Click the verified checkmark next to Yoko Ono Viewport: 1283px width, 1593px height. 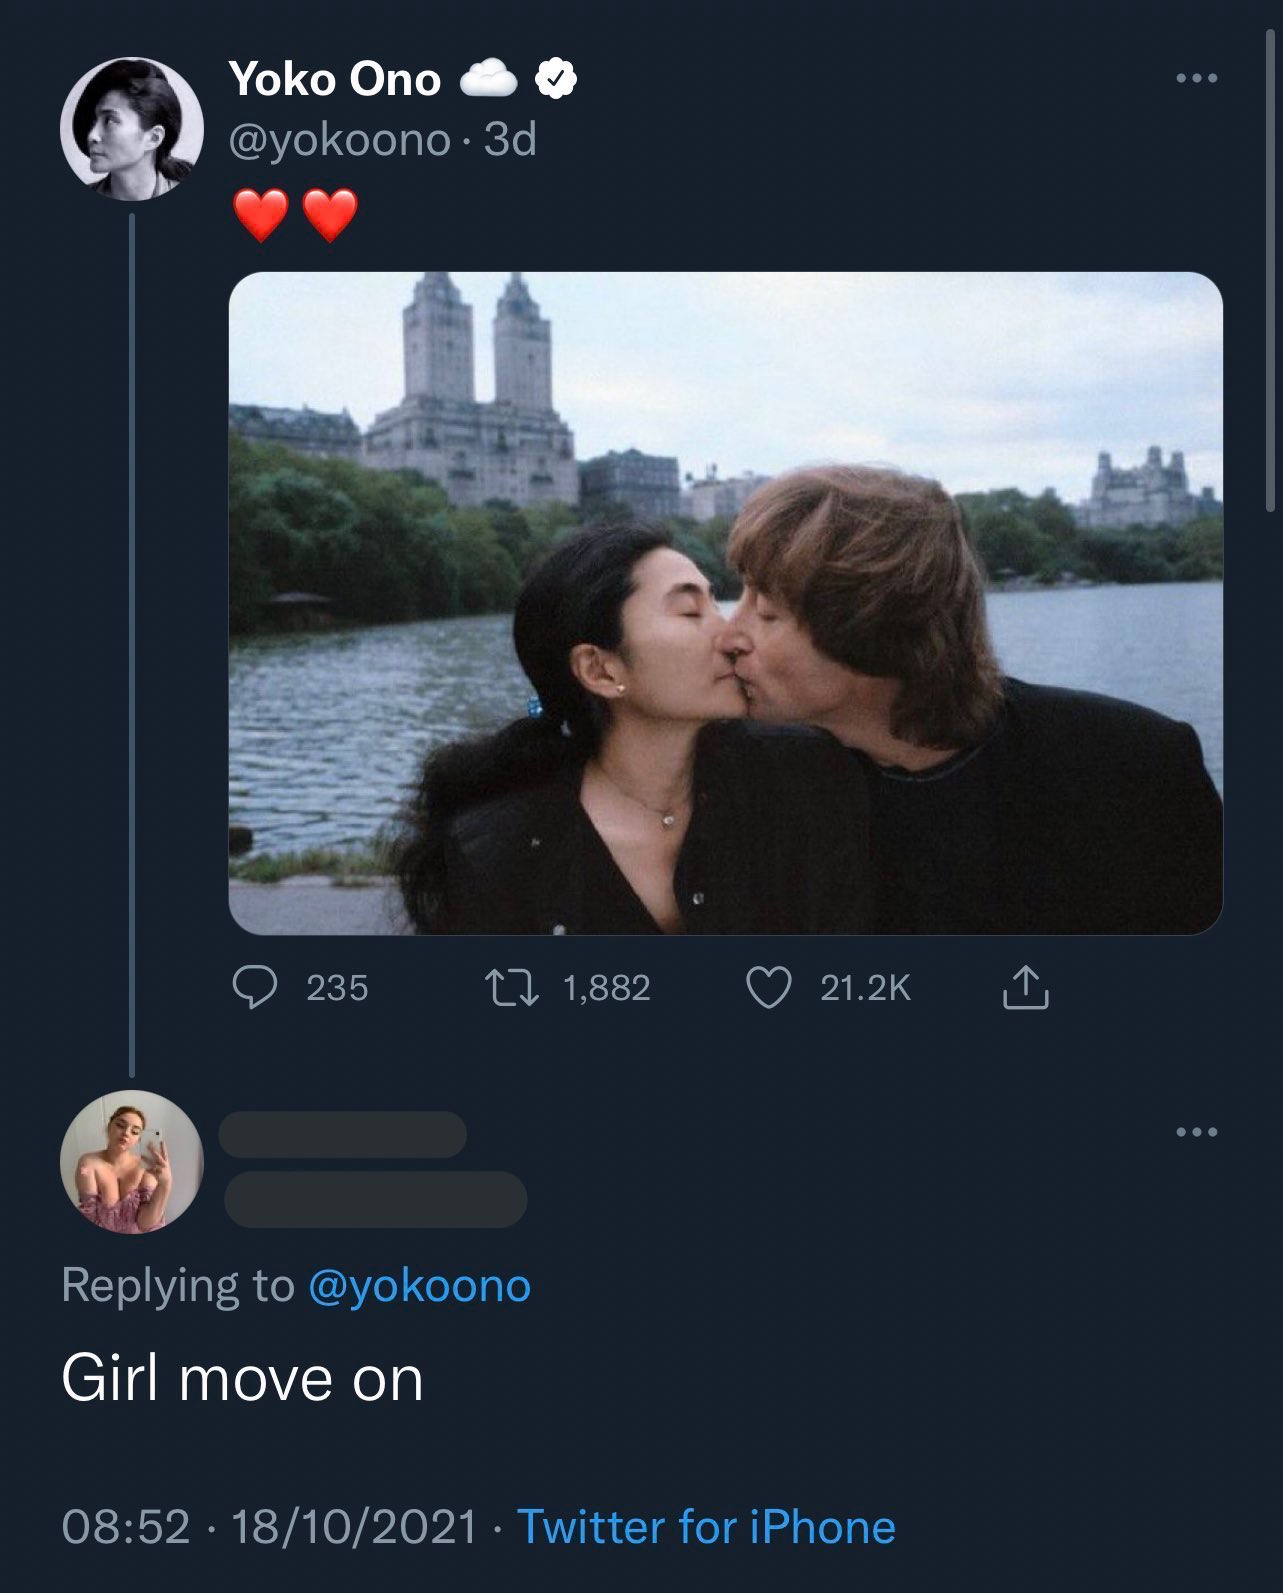(x=554, y=80)
